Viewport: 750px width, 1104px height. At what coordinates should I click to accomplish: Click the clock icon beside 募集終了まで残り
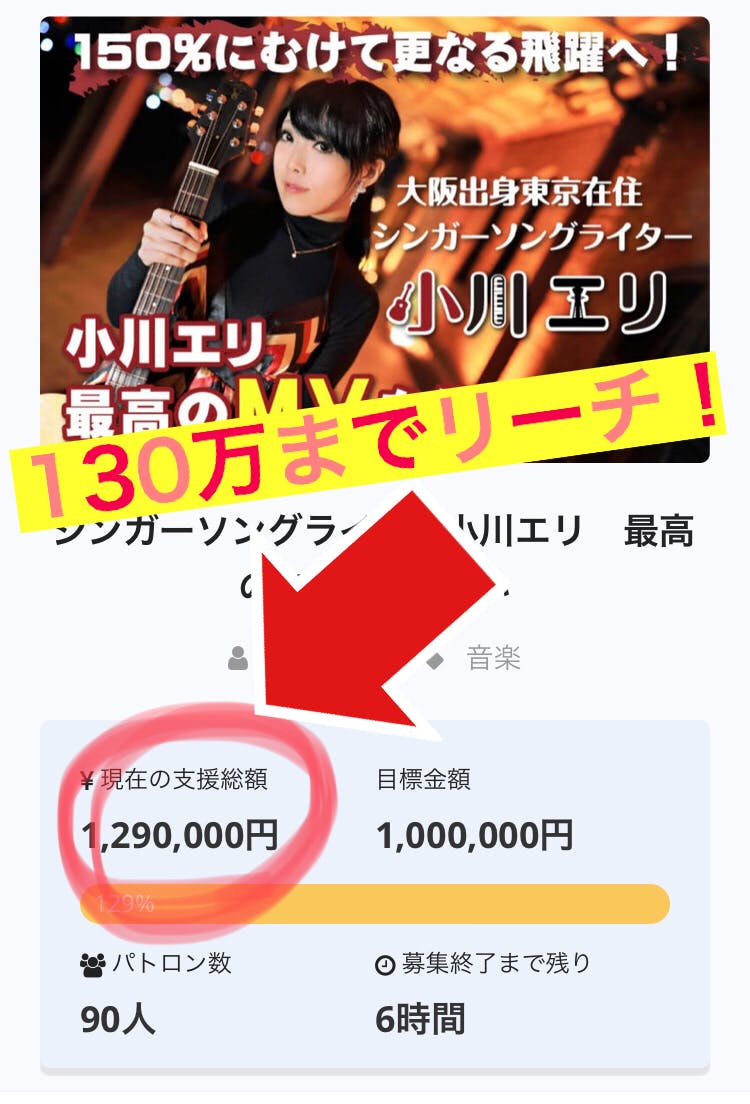(385, 965)
